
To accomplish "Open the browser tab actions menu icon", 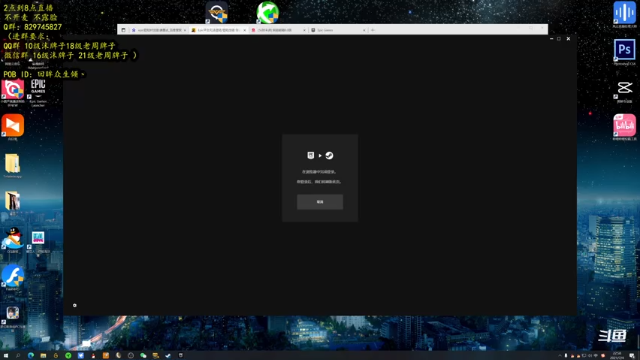I will [123, 30].
